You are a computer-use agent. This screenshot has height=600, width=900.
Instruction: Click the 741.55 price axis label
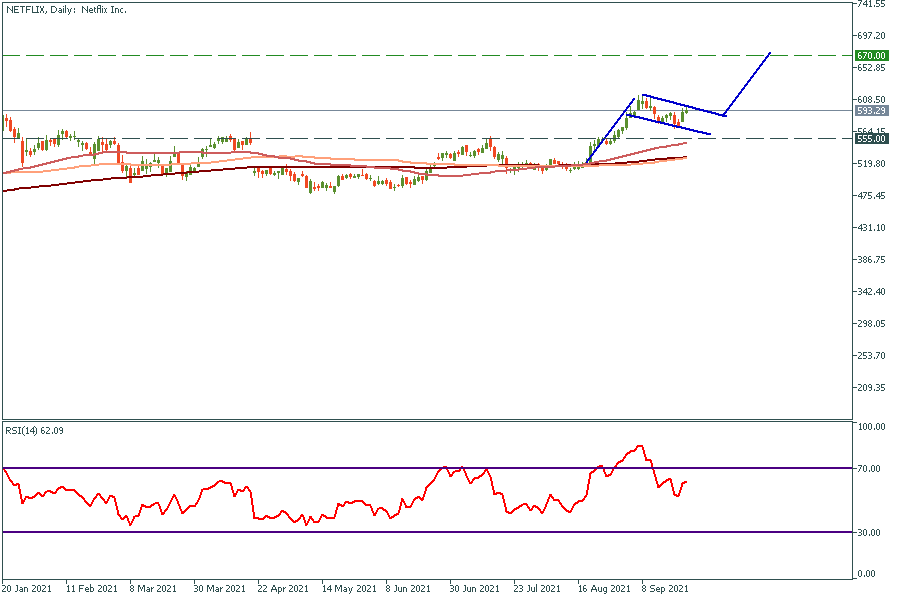(x=872, y=4)
